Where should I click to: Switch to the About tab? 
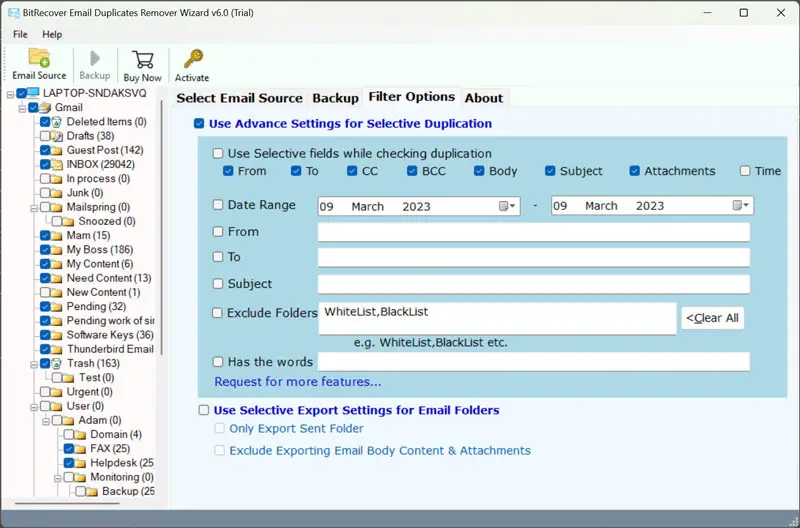[x=484, y=98]
